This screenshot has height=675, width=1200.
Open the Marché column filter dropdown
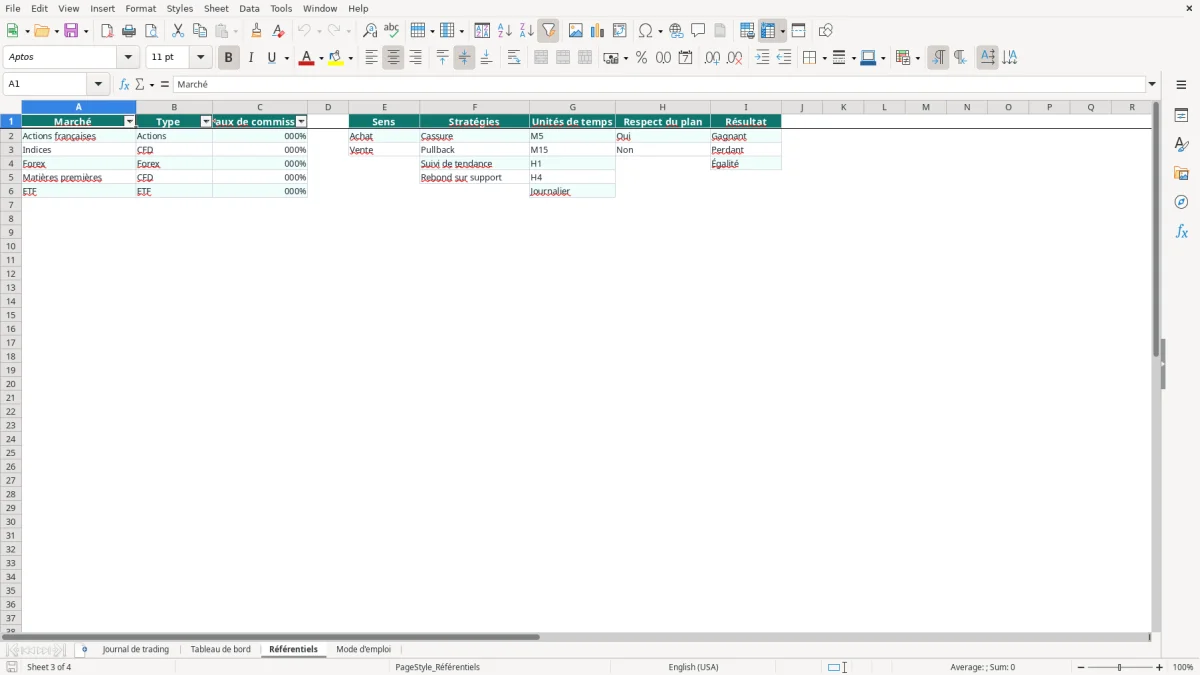[x=129, y=122]
